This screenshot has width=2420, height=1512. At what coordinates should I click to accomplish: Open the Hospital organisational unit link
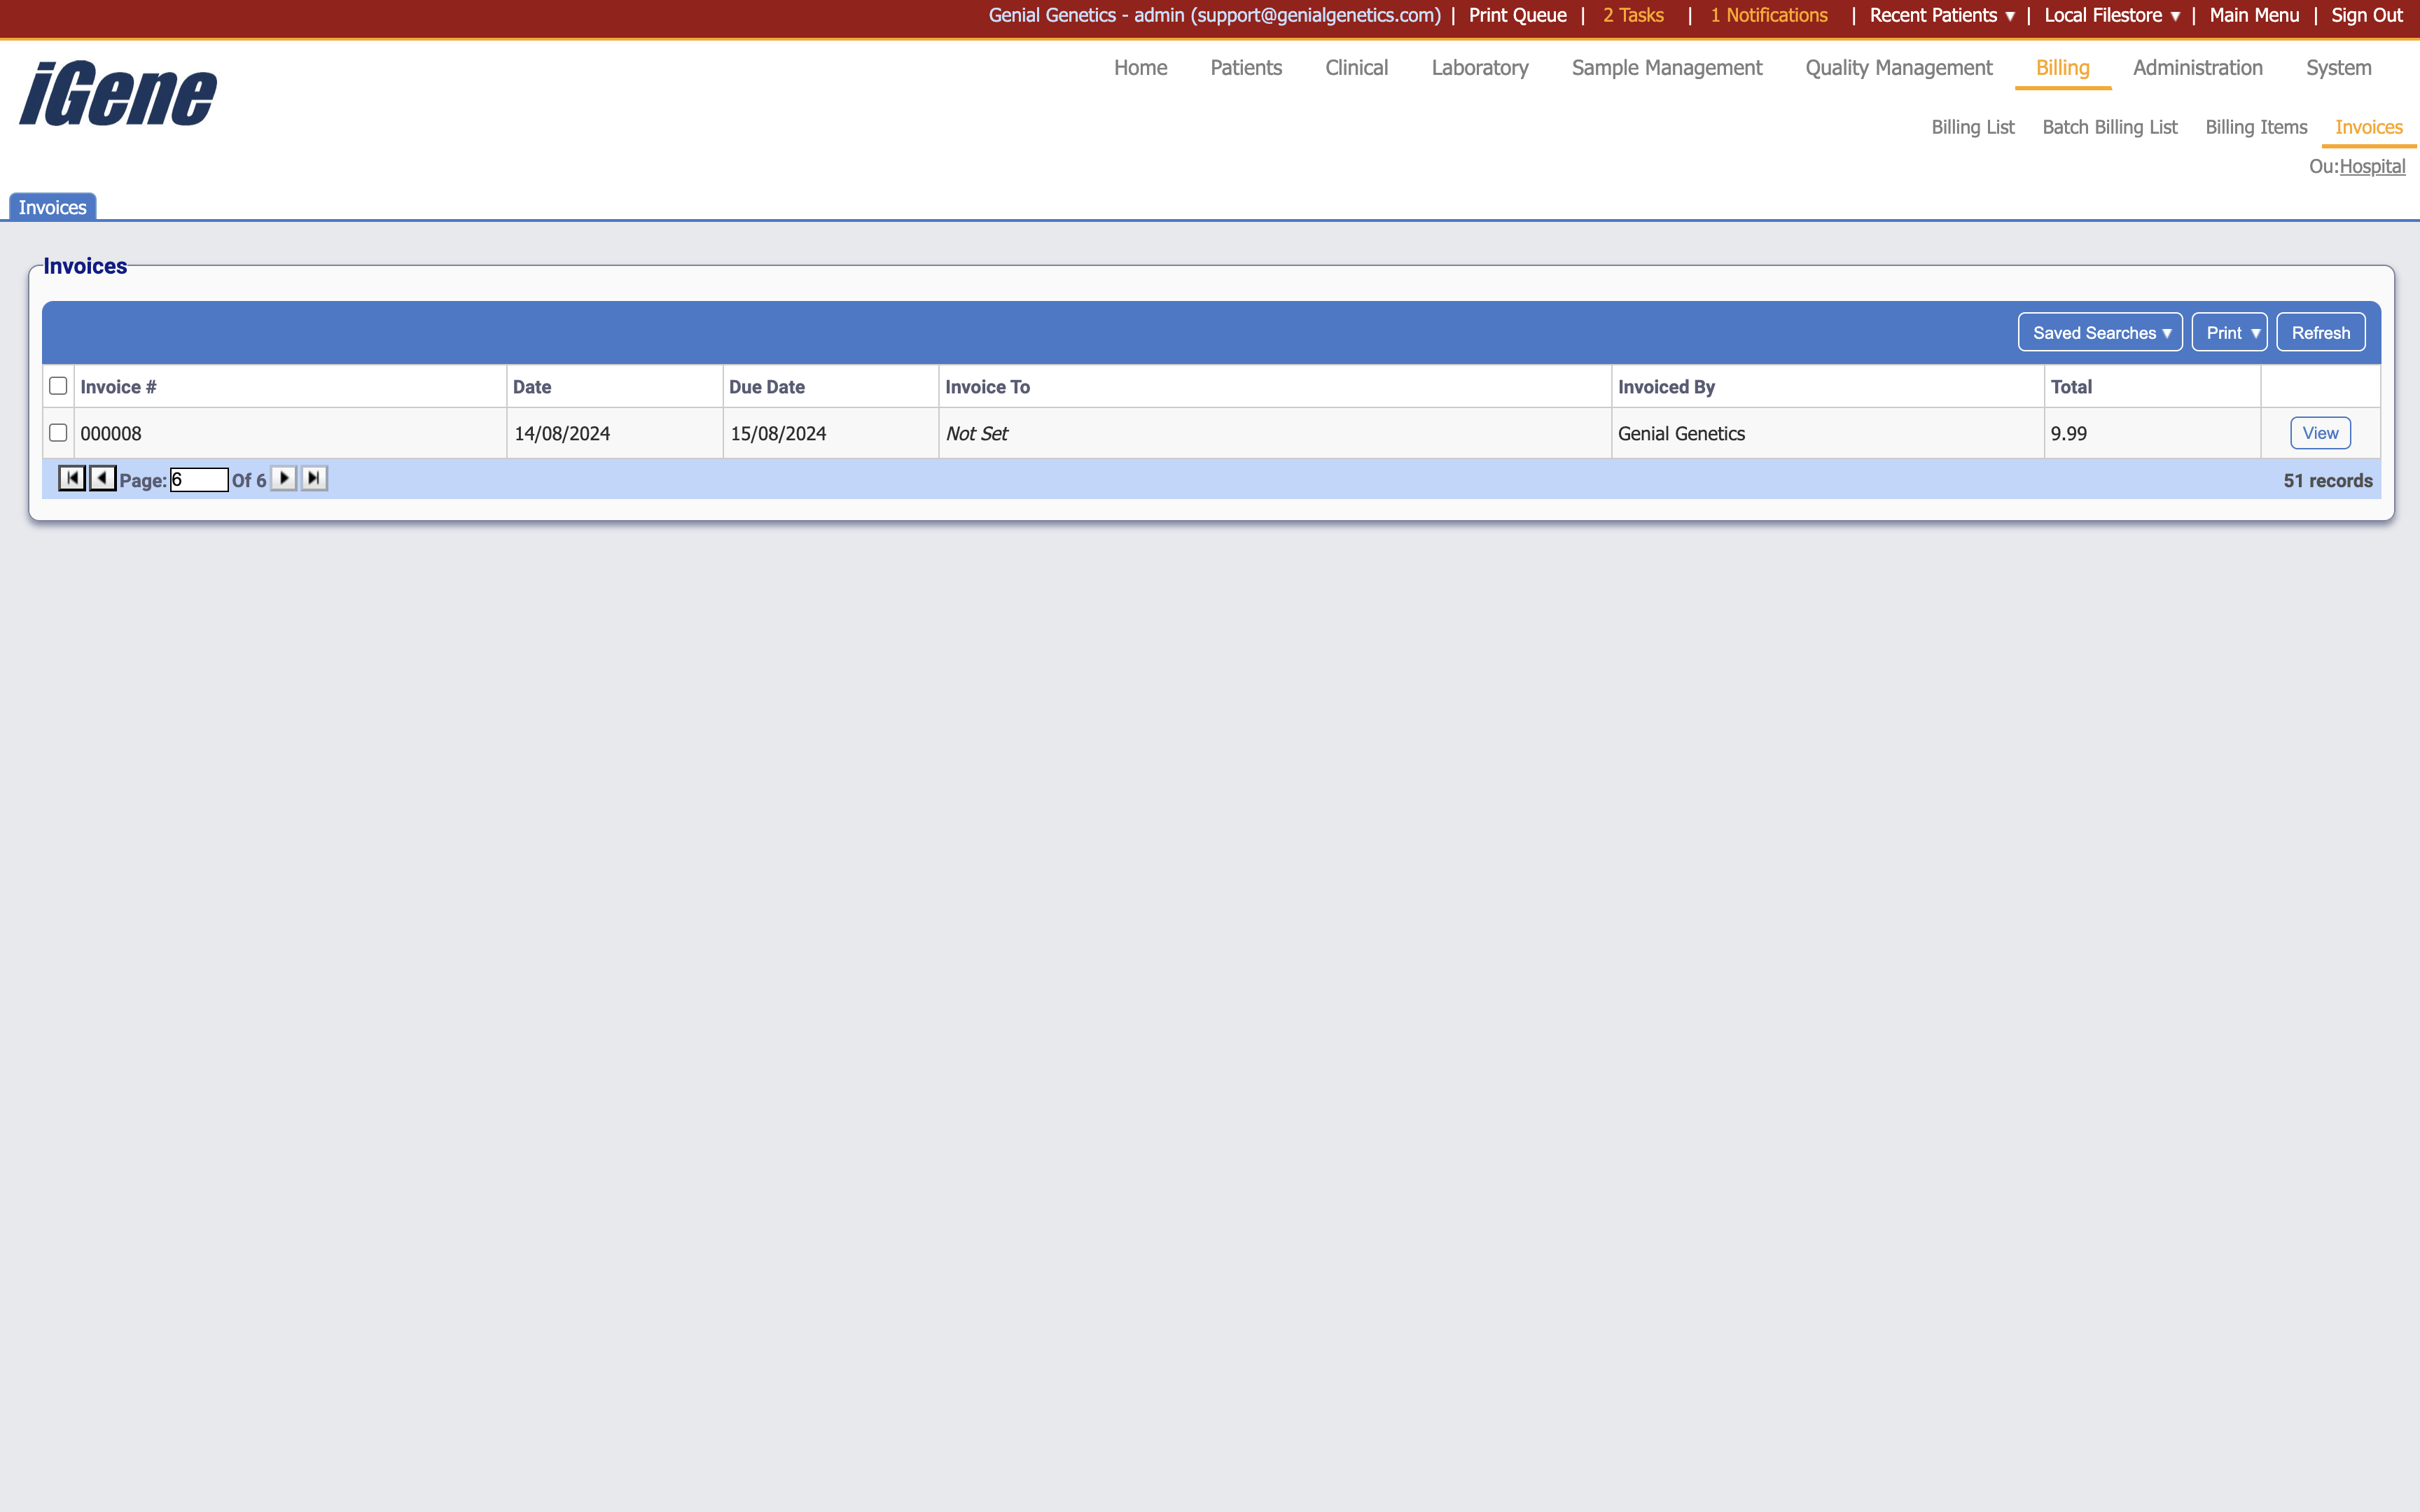tap(2374, 166)
